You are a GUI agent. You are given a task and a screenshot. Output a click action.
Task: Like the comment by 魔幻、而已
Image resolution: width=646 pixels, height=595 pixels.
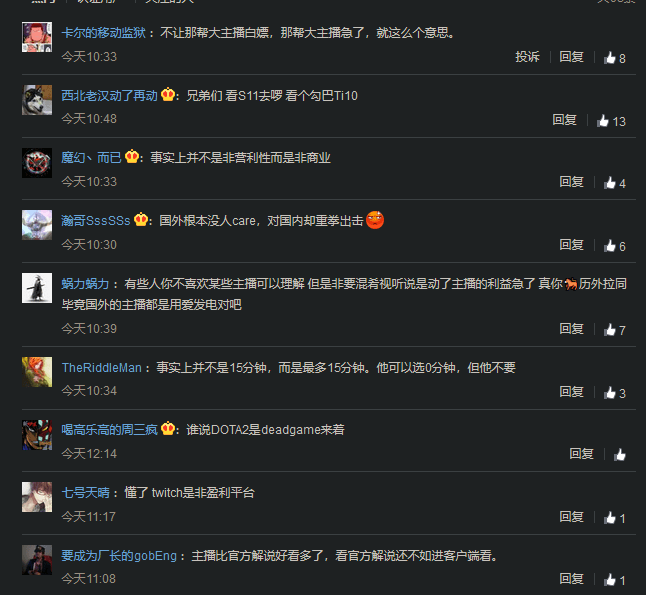pos(609,183)
